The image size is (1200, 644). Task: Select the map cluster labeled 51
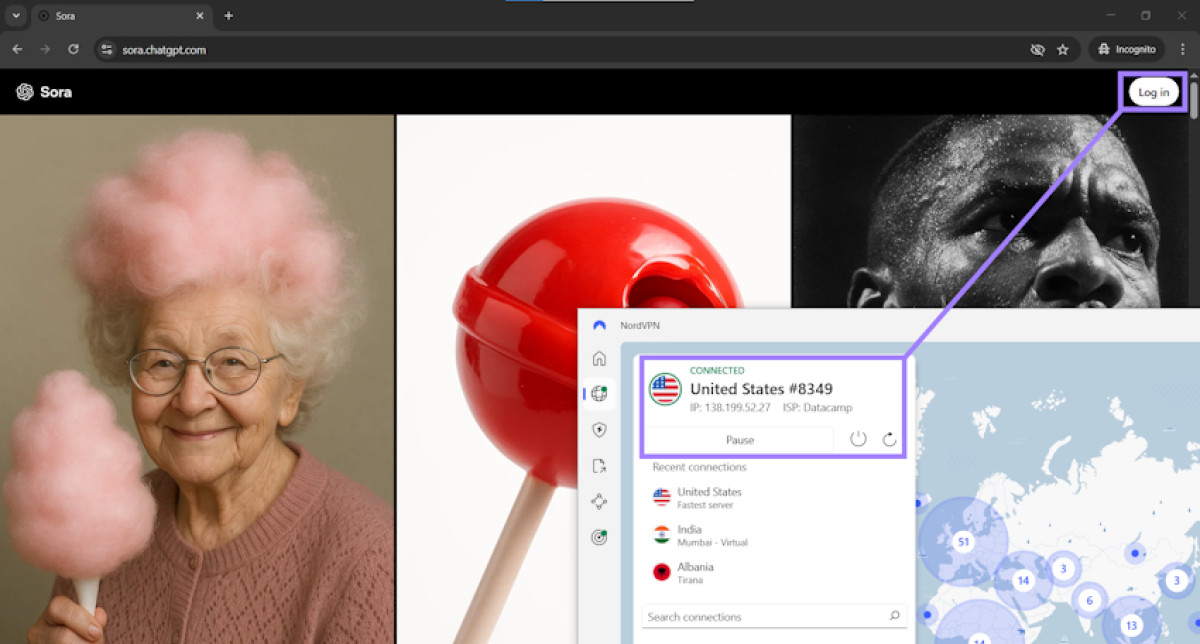963,542
